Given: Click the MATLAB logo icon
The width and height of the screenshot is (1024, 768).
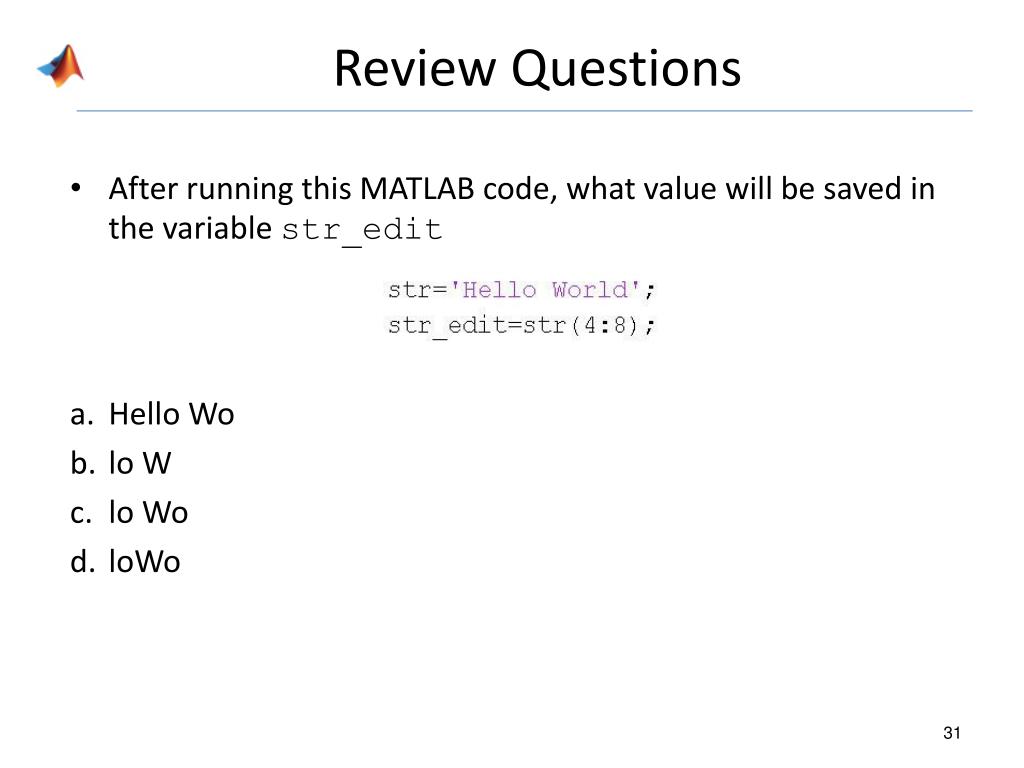Looking at the screenshot, I should [x=61, y=65].
